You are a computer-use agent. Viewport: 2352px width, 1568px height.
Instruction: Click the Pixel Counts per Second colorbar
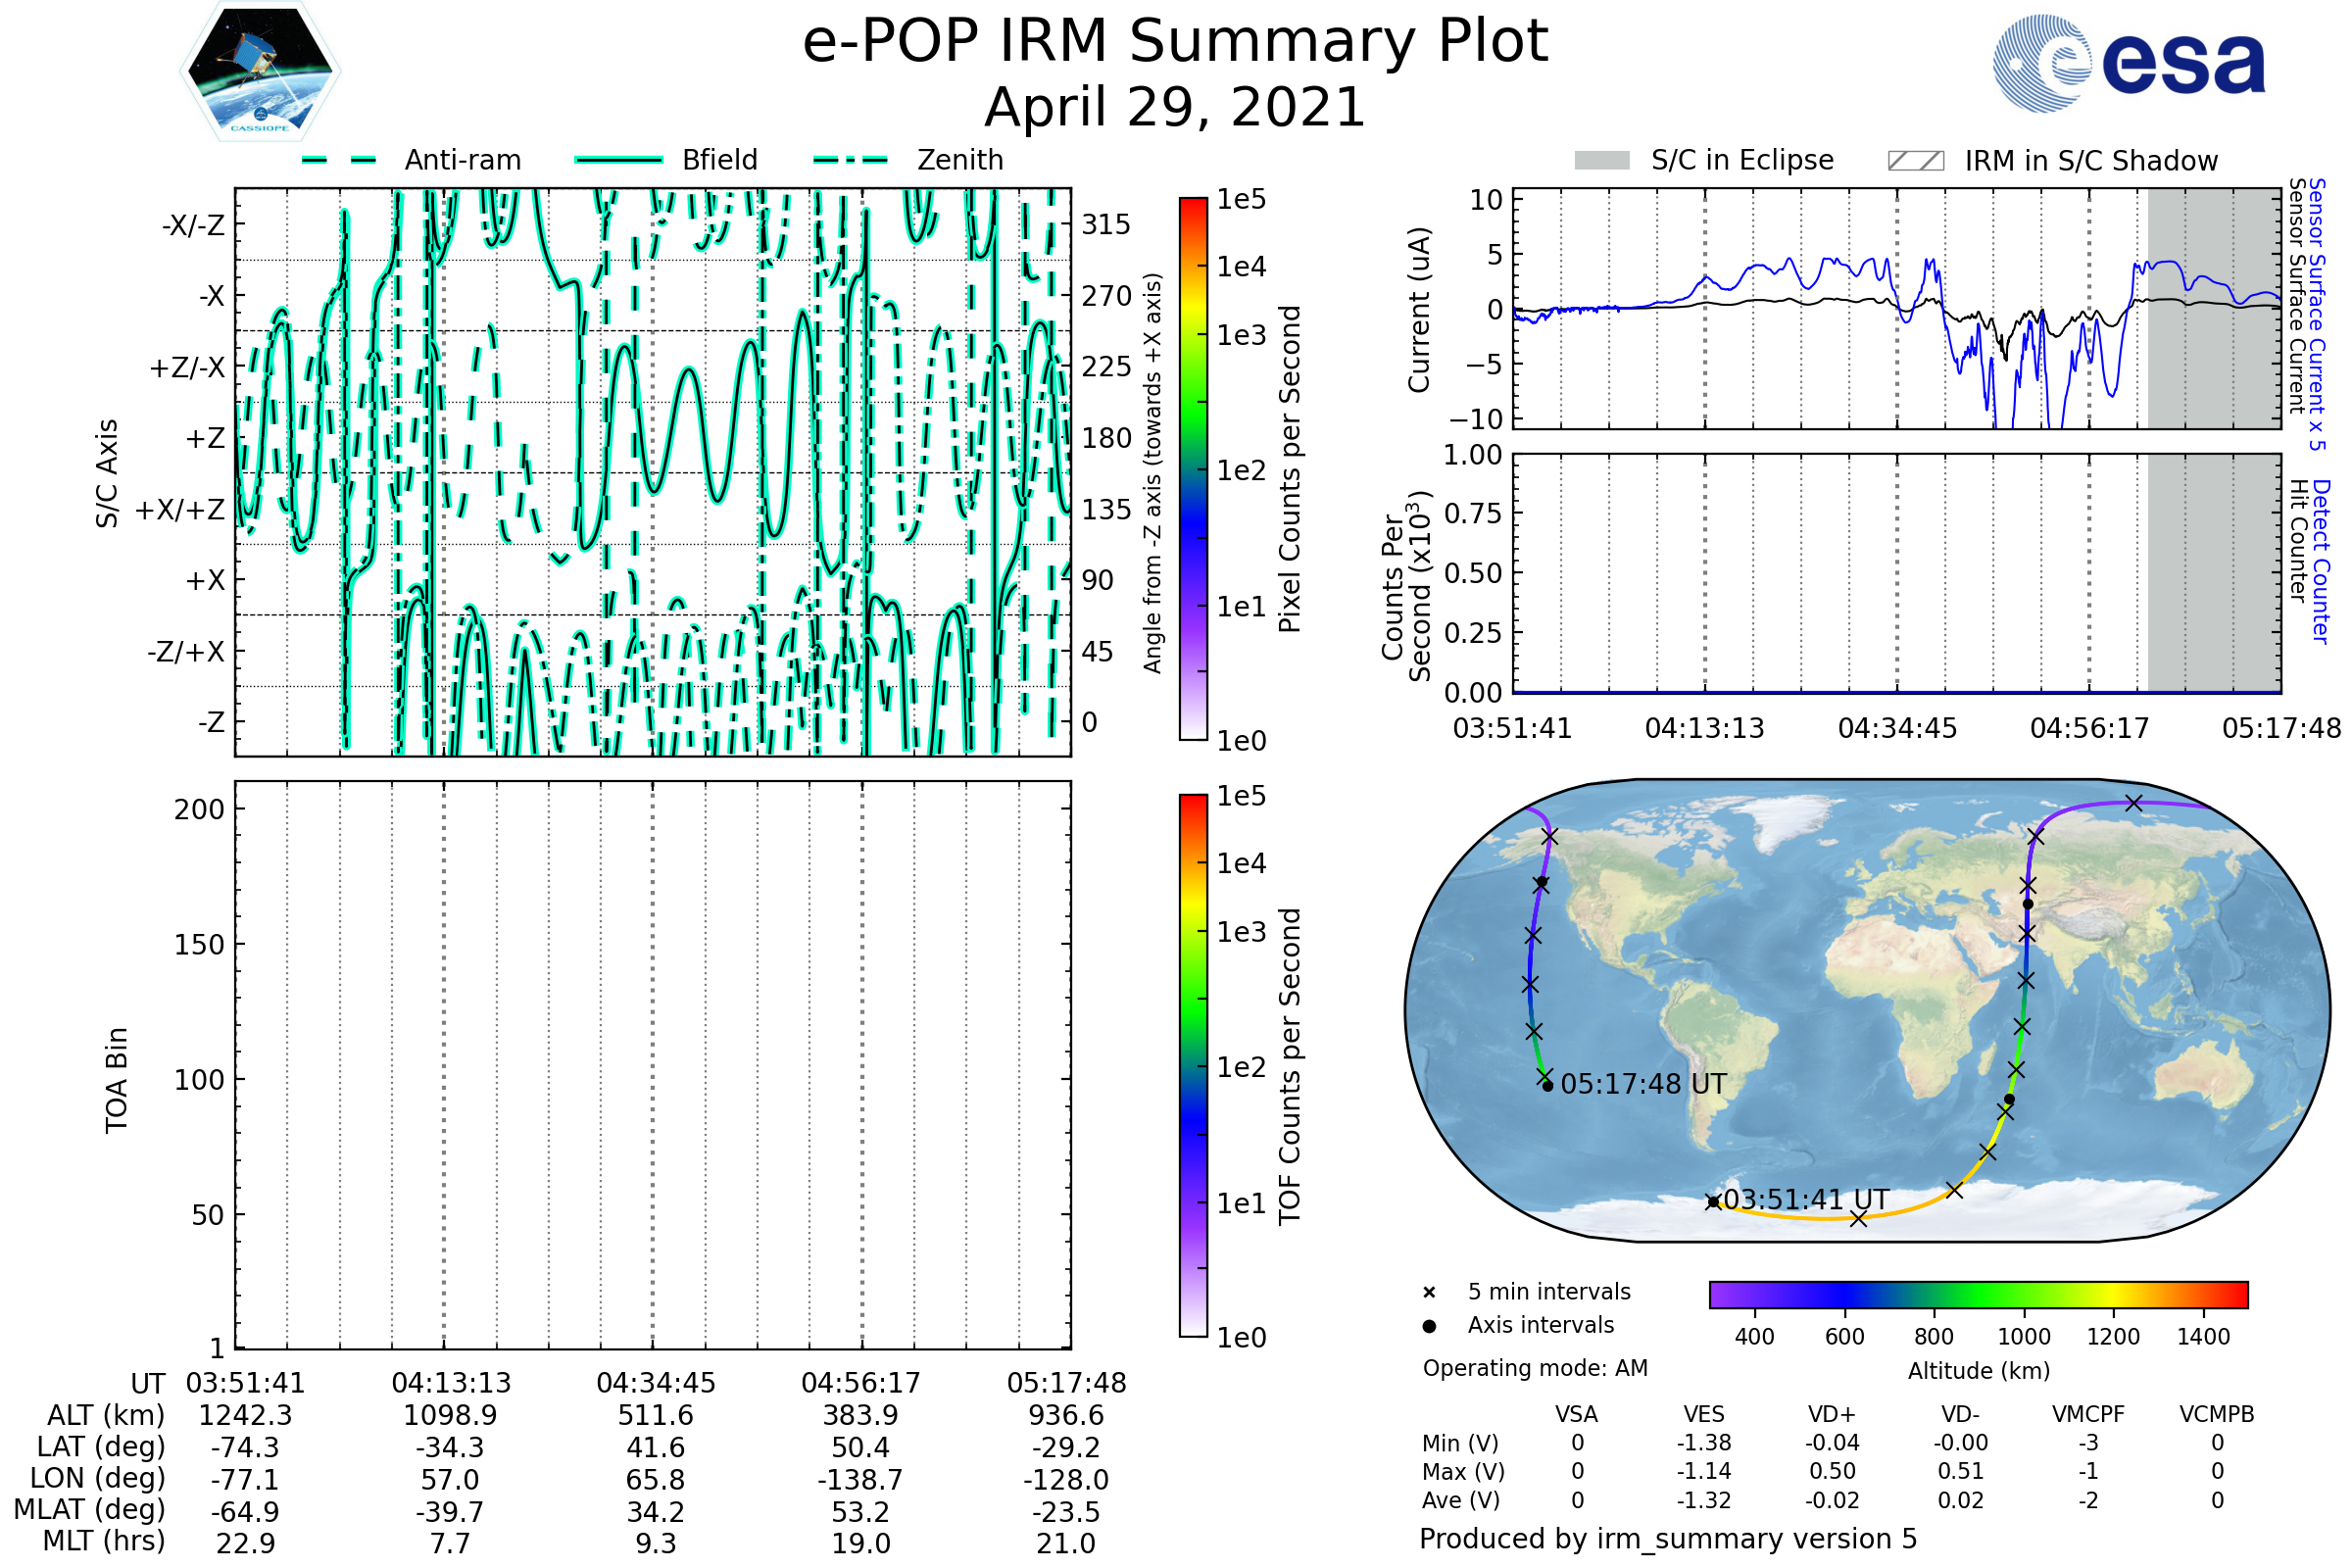point(1193,469)
